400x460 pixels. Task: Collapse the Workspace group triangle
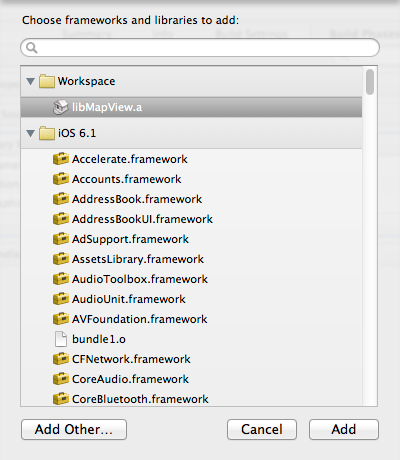pos(31,81)
